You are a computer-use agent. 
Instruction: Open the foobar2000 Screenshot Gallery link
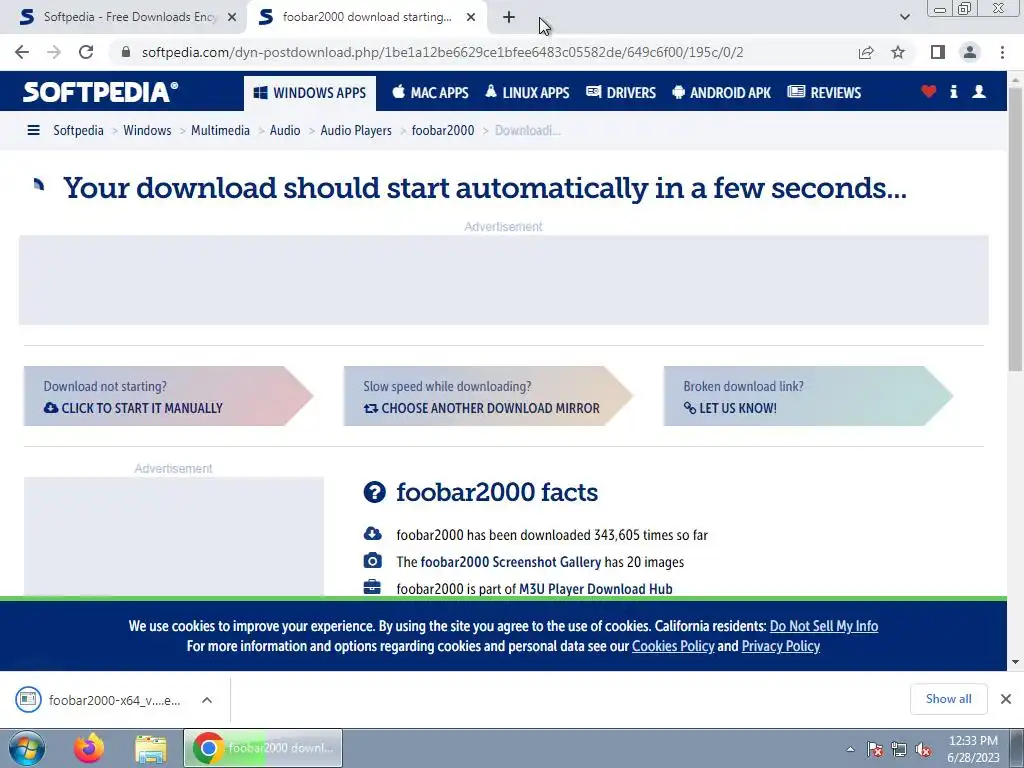pos(511,562)
